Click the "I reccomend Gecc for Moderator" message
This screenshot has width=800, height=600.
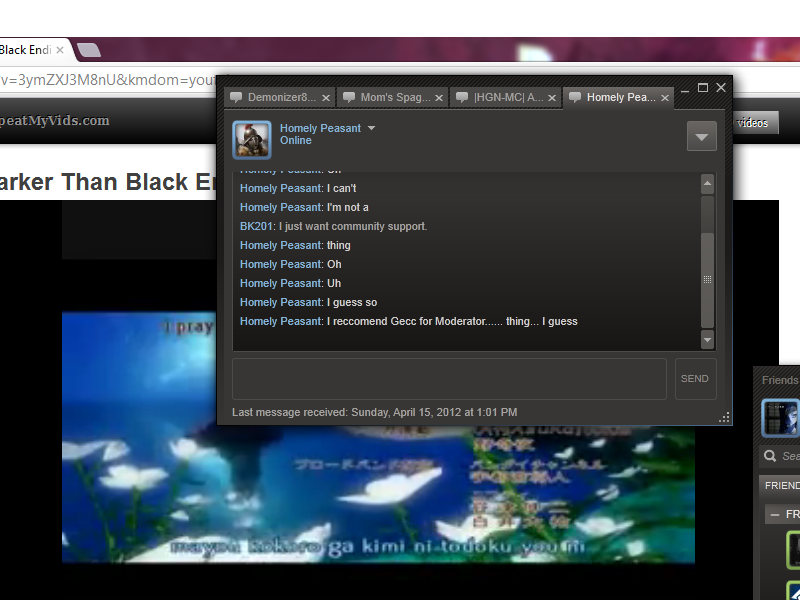tap(409, 321)
